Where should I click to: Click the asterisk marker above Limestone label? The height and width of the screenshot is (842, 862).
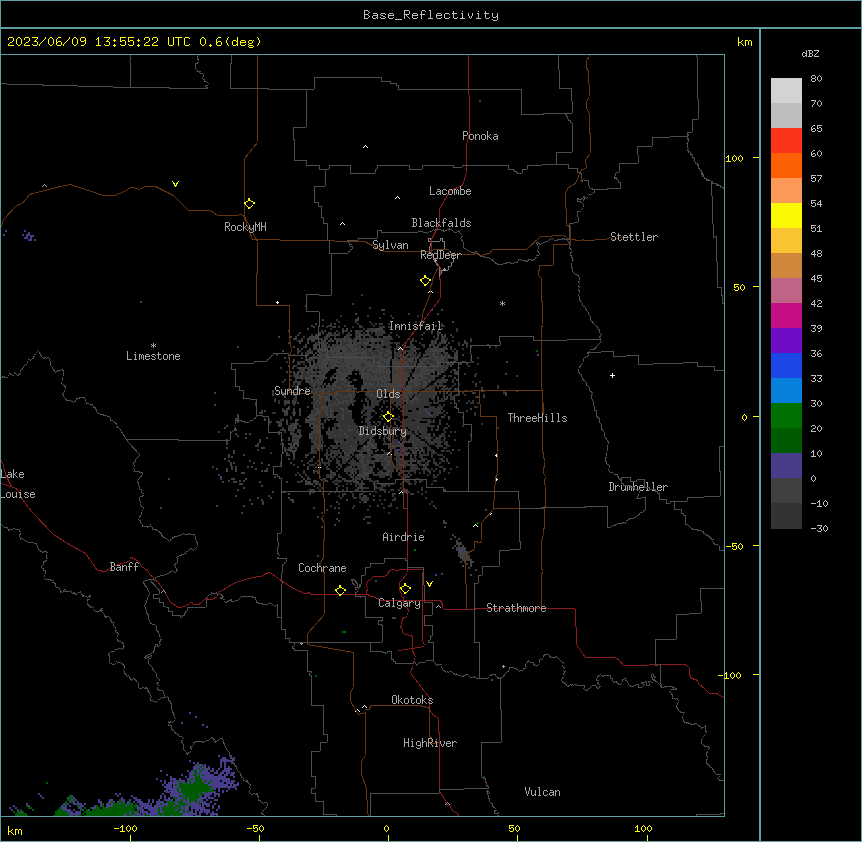coord(153,346)
